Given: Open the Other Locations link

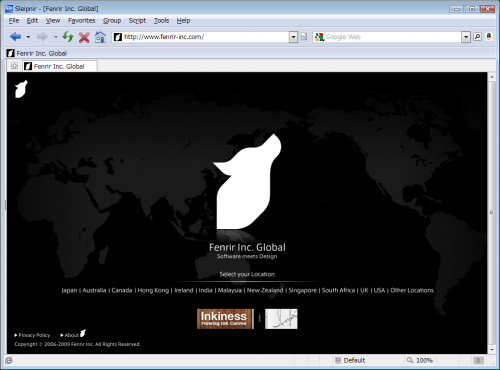Looking at the screenshot, I should (x=412, y=290).
